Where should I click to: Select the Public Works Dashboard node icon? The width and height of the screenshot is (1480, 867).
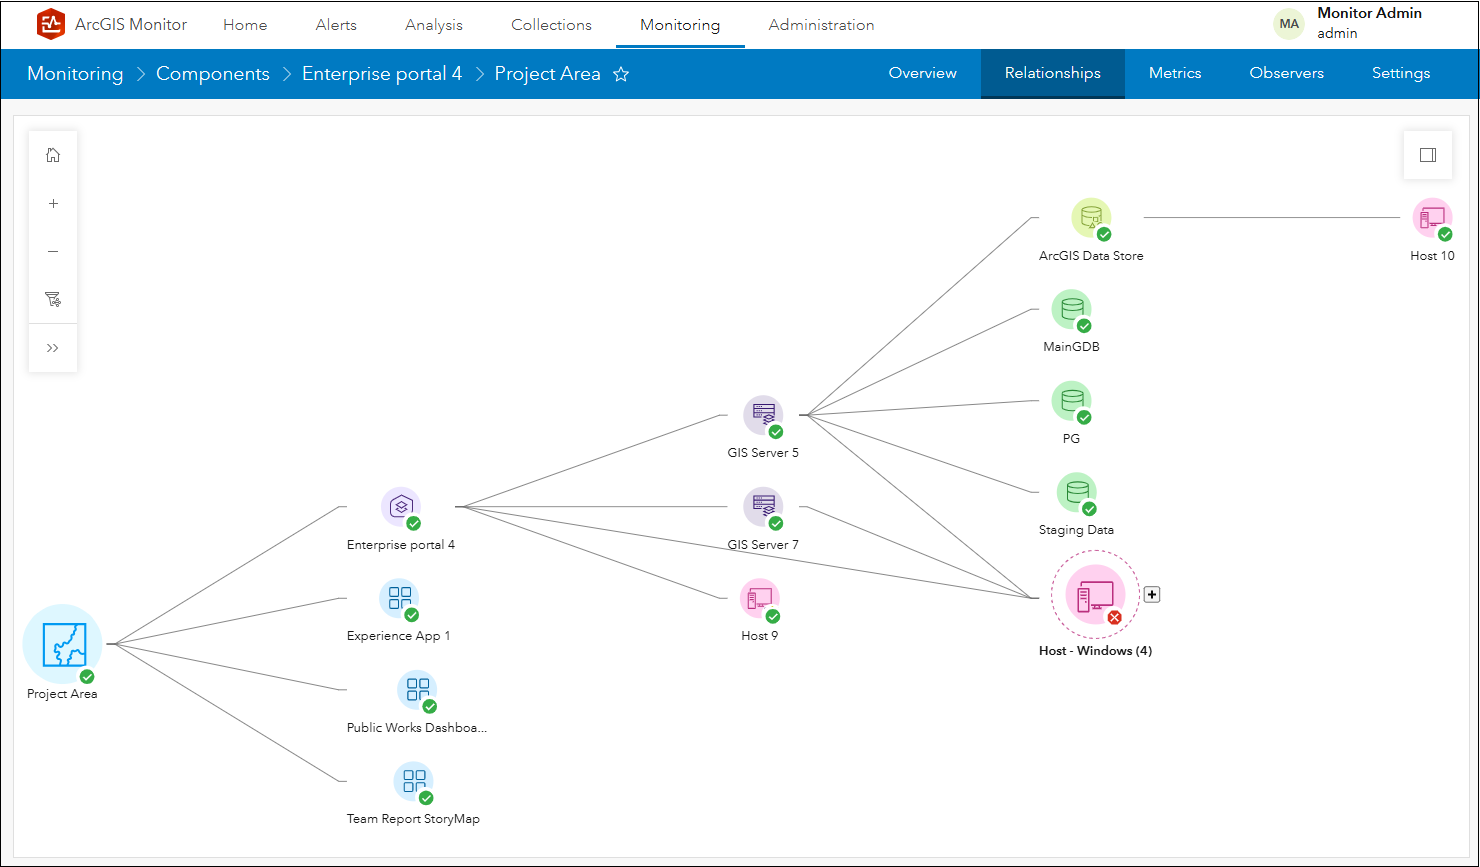417,690
